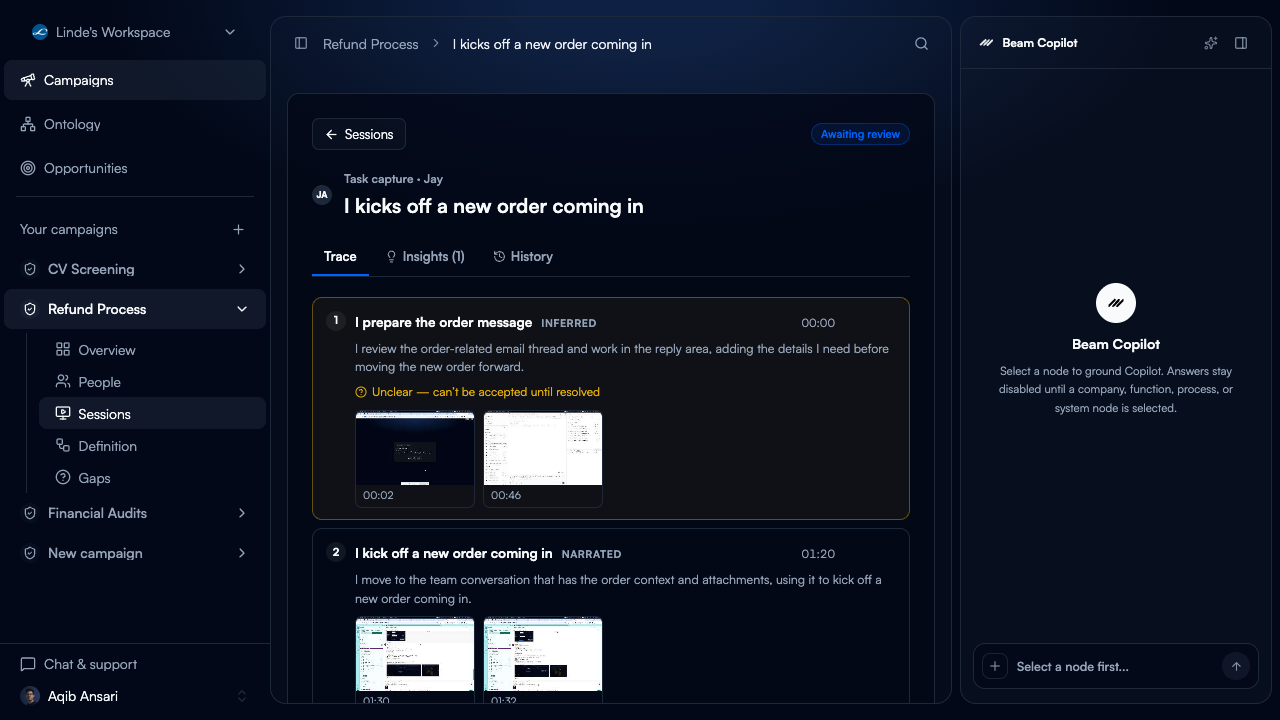
Task: Click the unclear warning icon in step 1
Action: click(x=361, y=392)
